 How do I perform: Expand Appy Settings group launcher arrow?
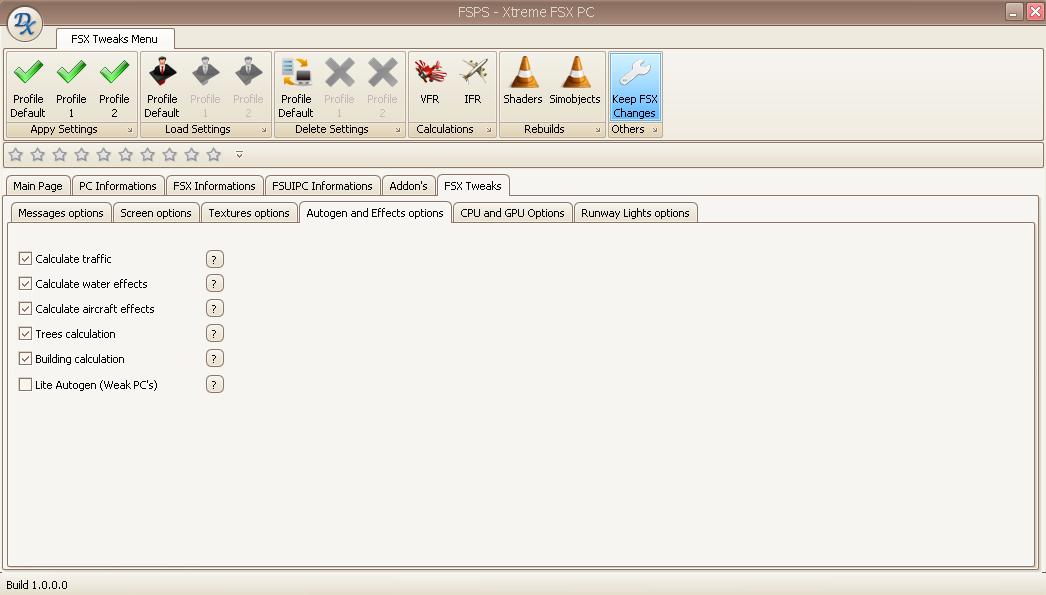pyautogui.click(x=130, y=130)
